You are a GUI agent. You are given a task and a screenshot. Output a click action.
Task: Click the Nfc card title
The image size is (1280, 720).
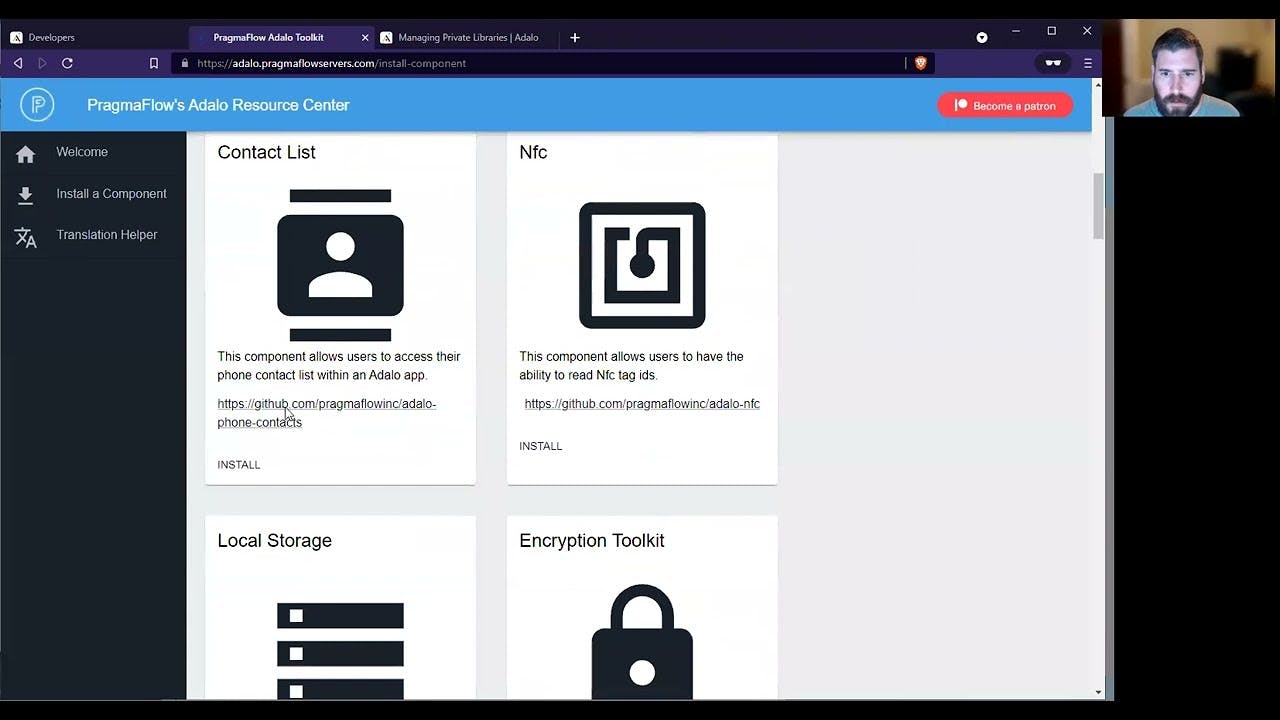533,152
